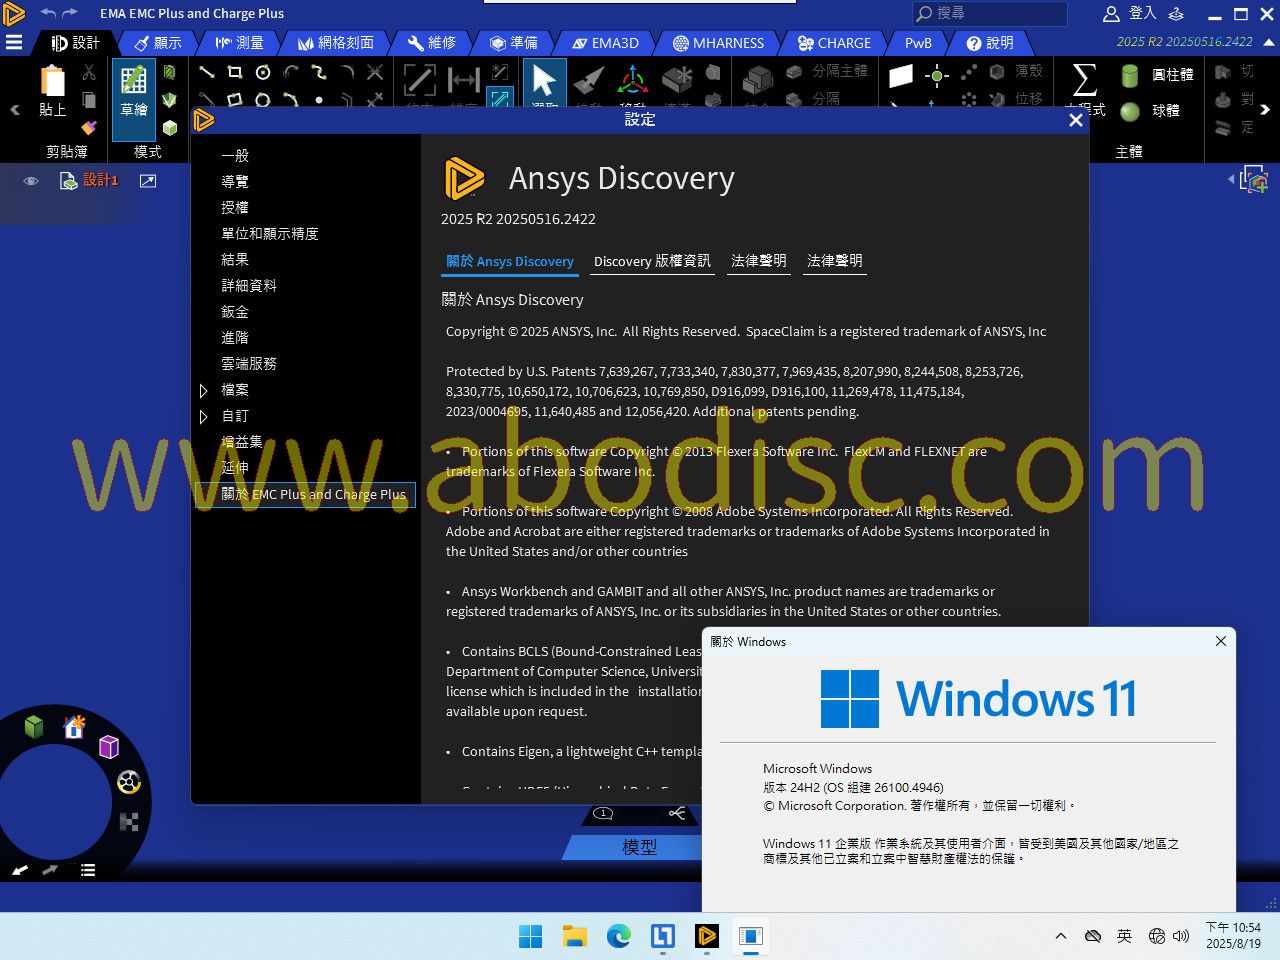The height and width of the screenshot is (960, 1280).
Task: Close the 關於 Windows dialog
Action: 1220,641
